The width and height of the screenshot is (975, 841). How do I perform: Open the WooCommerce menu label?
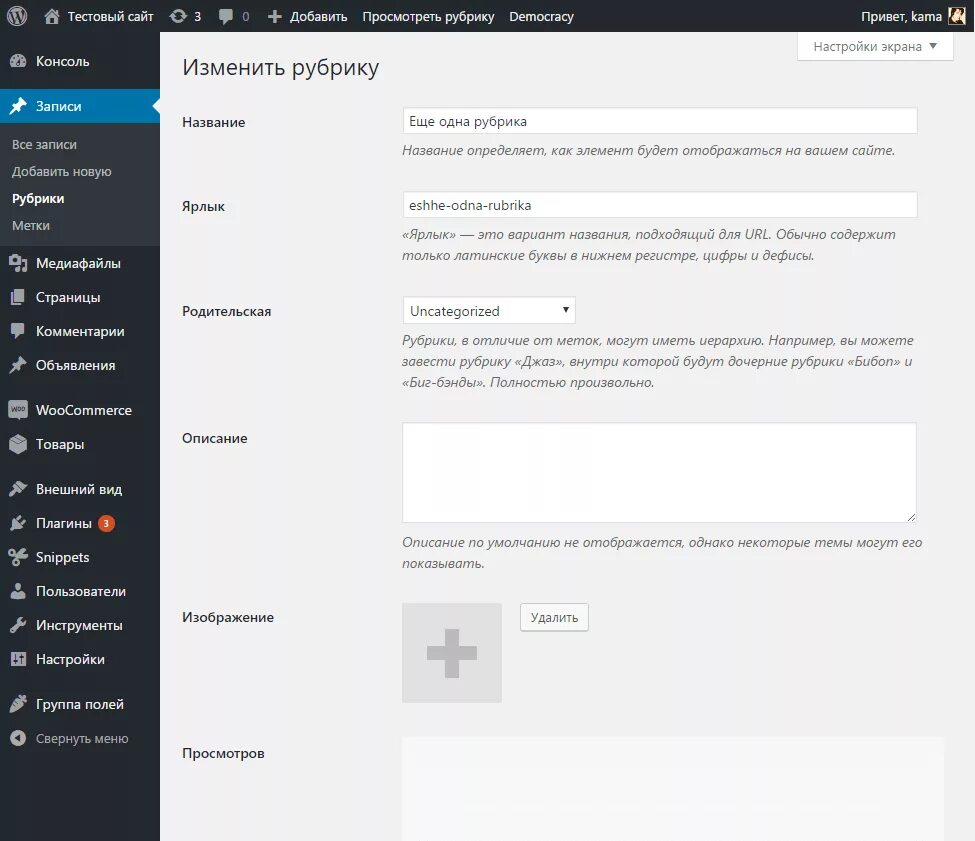(x=84, y=410)
